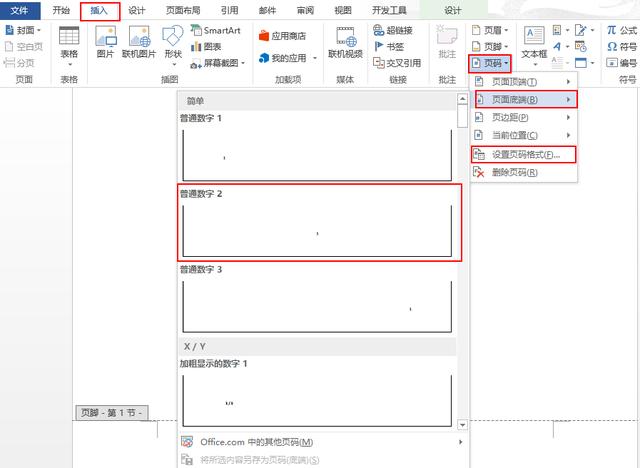Expand the 页面顶端 submenu
640x468 pixels.
524,82
